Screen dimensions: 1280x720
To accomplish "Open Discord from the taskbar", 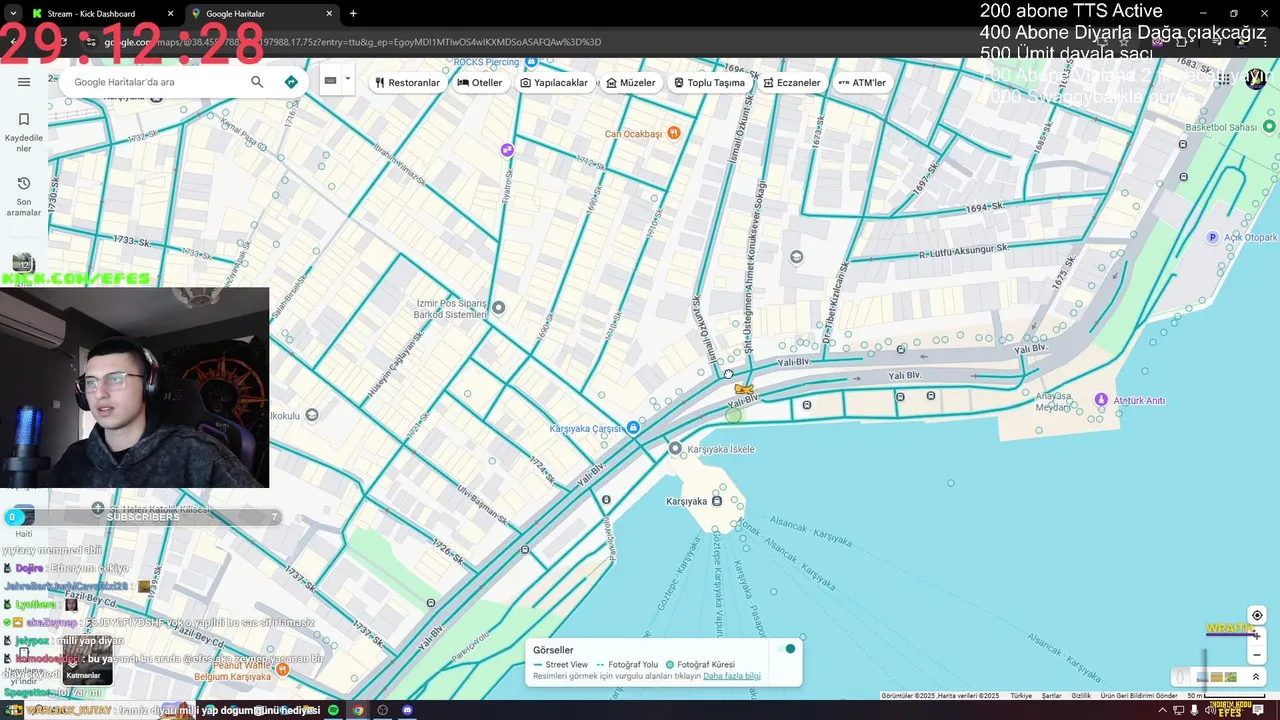I will [407, 710].
